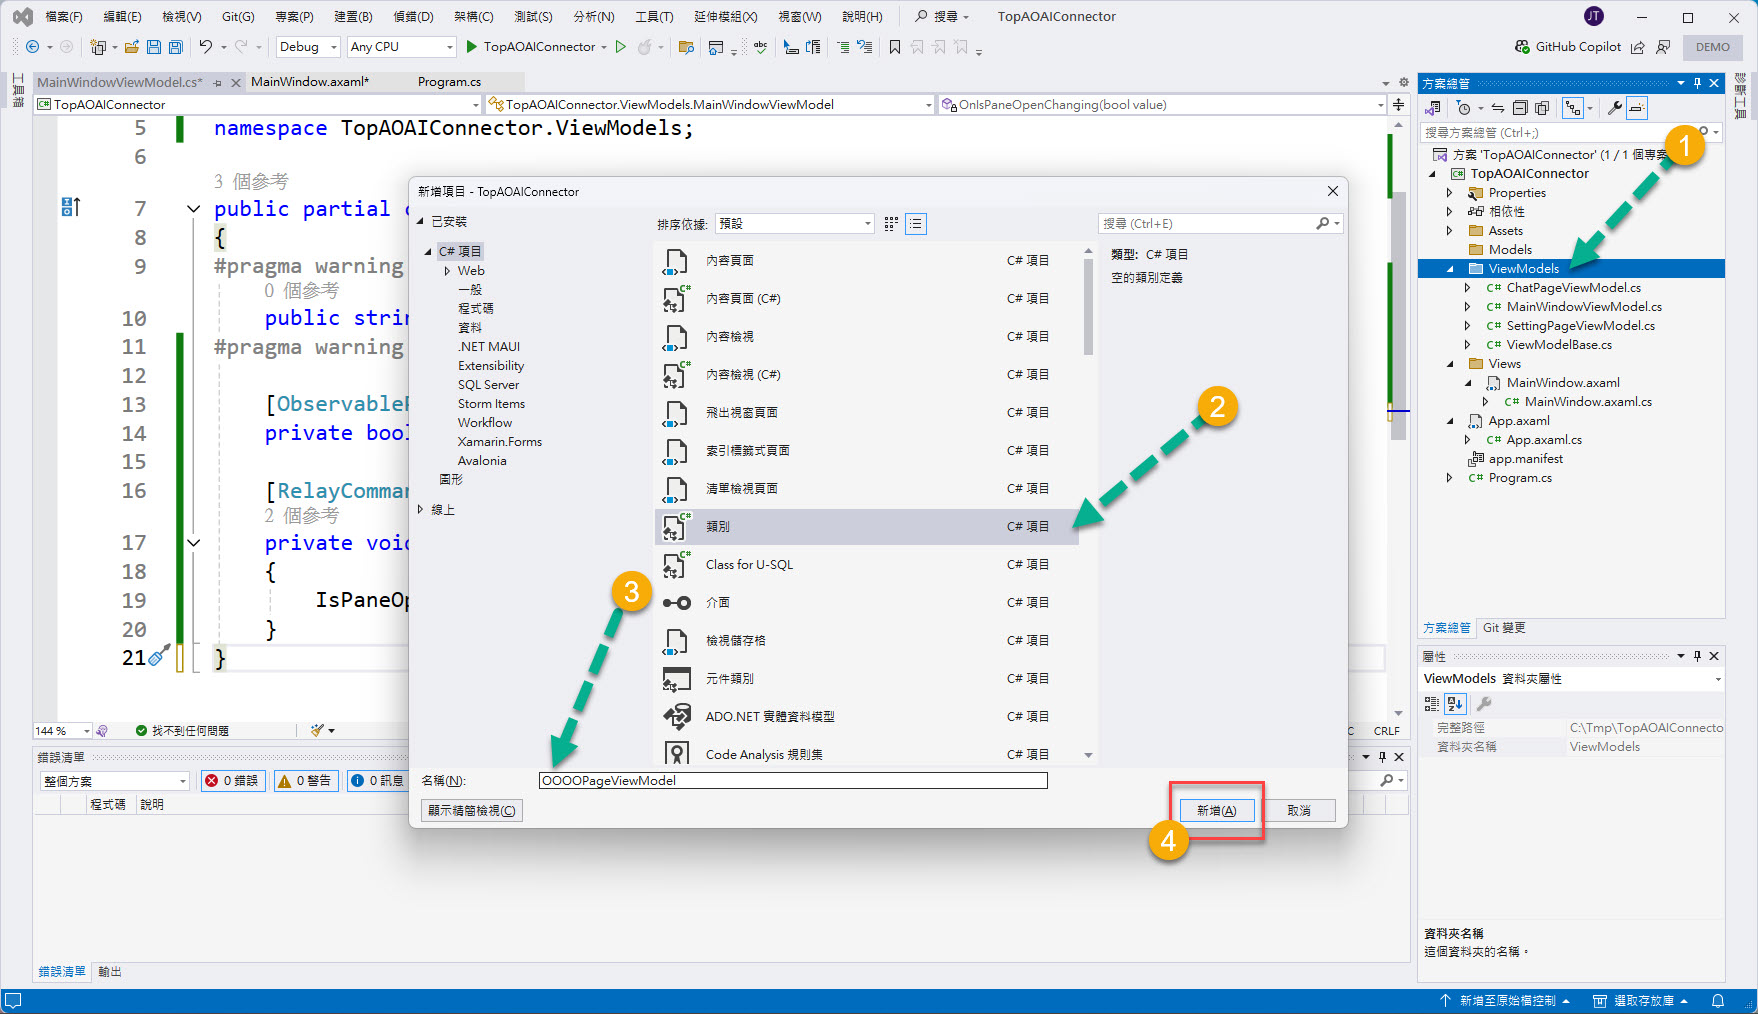
Task: Click pending changes filter clock icon
Action: (1464, 108)
